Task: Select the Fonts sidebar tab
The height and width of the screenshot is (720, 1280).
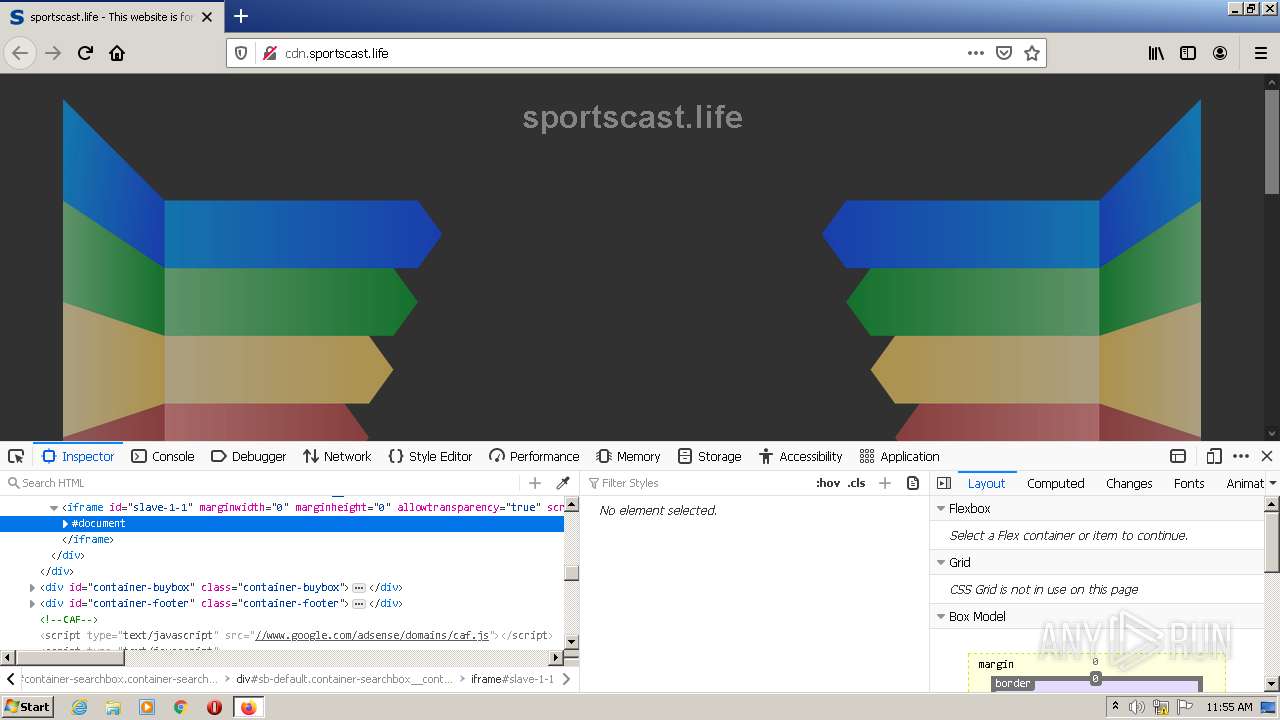Action: [x=1189, y=483]
